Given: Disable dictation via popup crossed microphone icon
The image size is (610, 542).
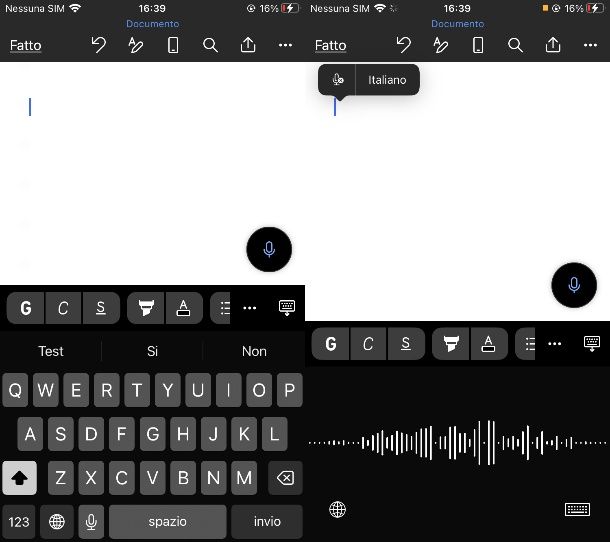Looking at the screenshot, I should (x=337, y=80).
